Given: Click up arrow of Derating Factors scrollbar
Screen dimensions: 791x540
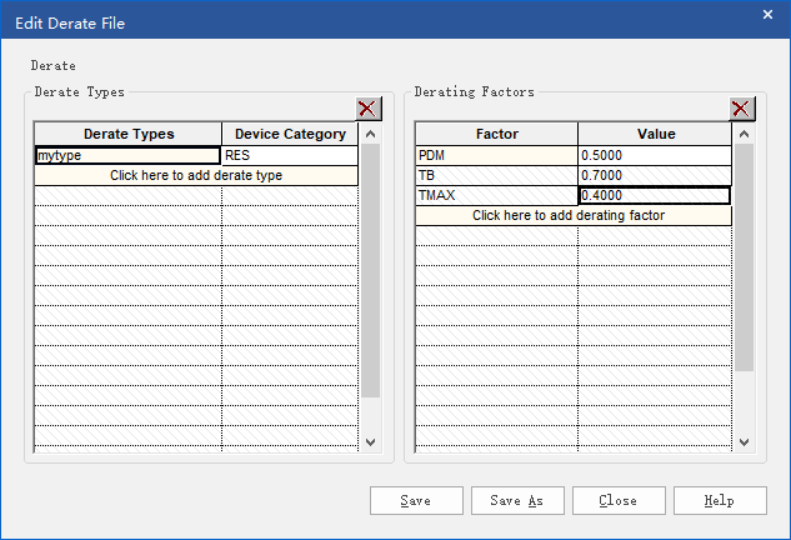Looking at the screenshot, I should point(744,134).
